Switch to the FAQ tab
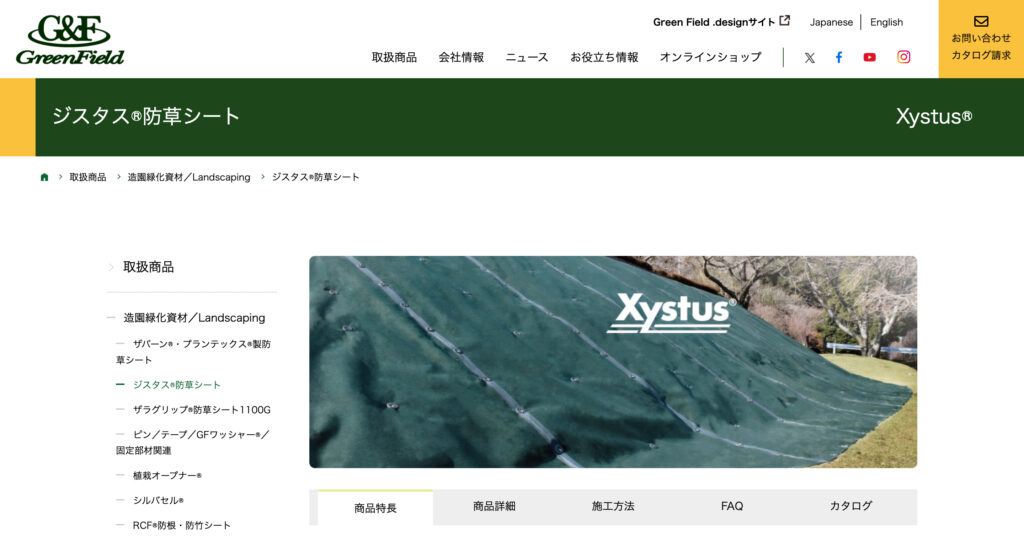 (731, 506)
